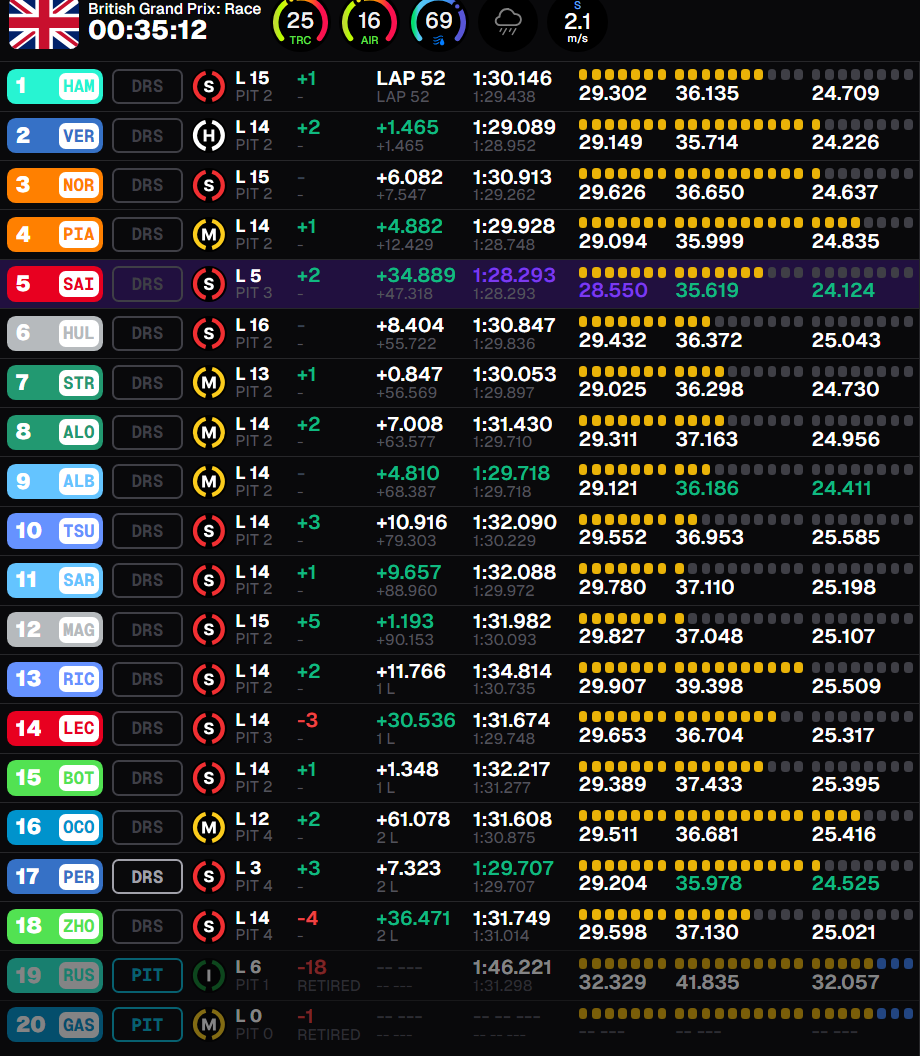Click the LAP 52 leader gap text
Image resolution: width=920 pixels, height=1056 pixels.
coord(411,78)
